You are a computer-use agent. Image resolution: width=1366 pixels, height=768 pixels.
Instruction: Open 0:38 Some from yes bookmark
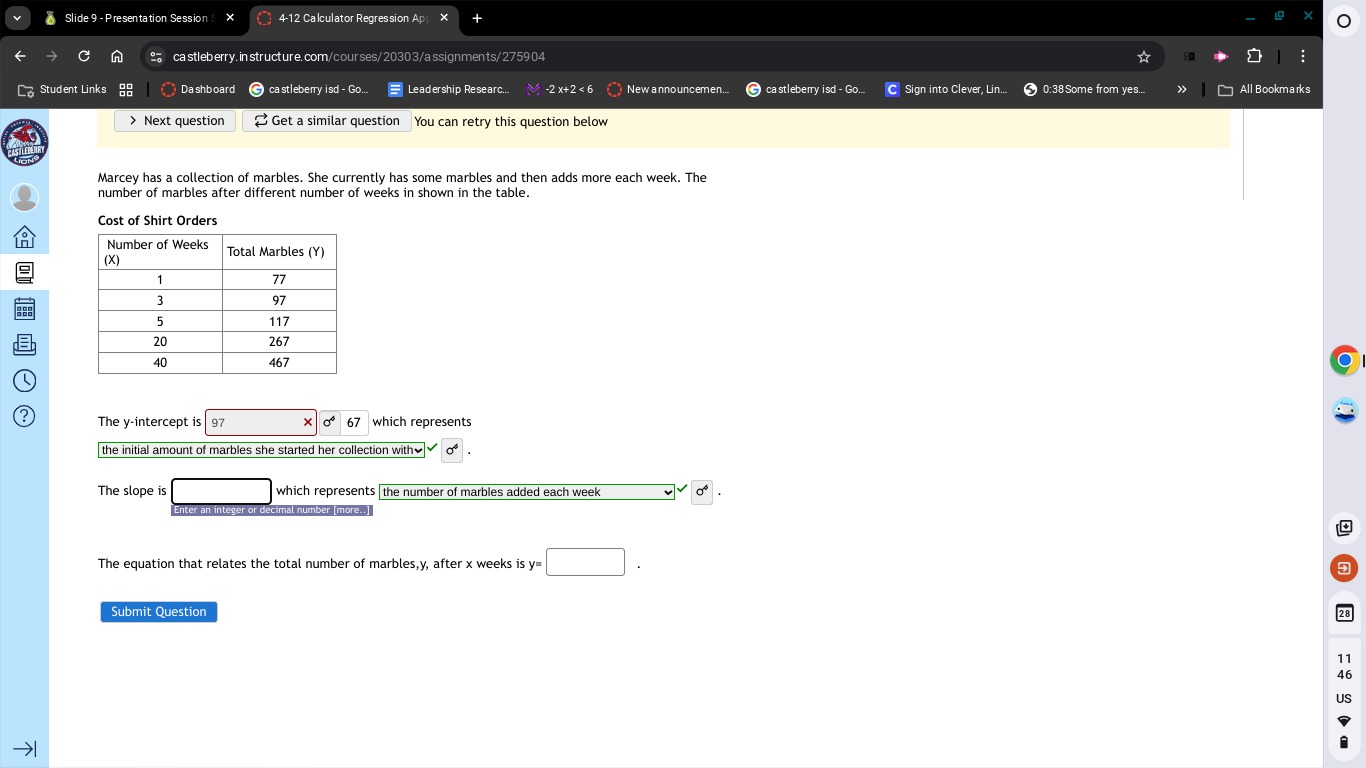point(1085,89)
